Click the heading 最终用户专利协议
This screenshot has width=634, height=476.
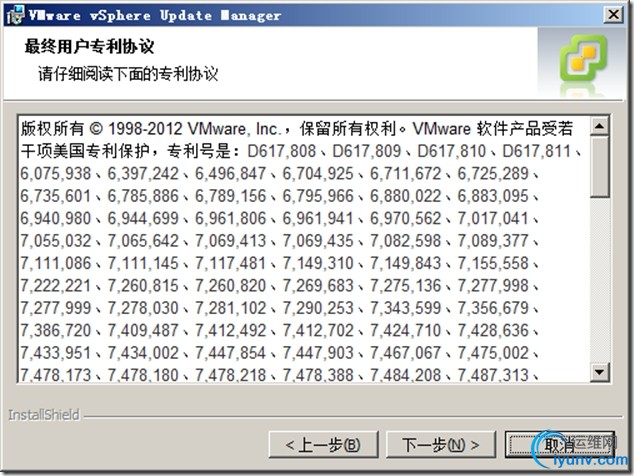click(89, 46)
